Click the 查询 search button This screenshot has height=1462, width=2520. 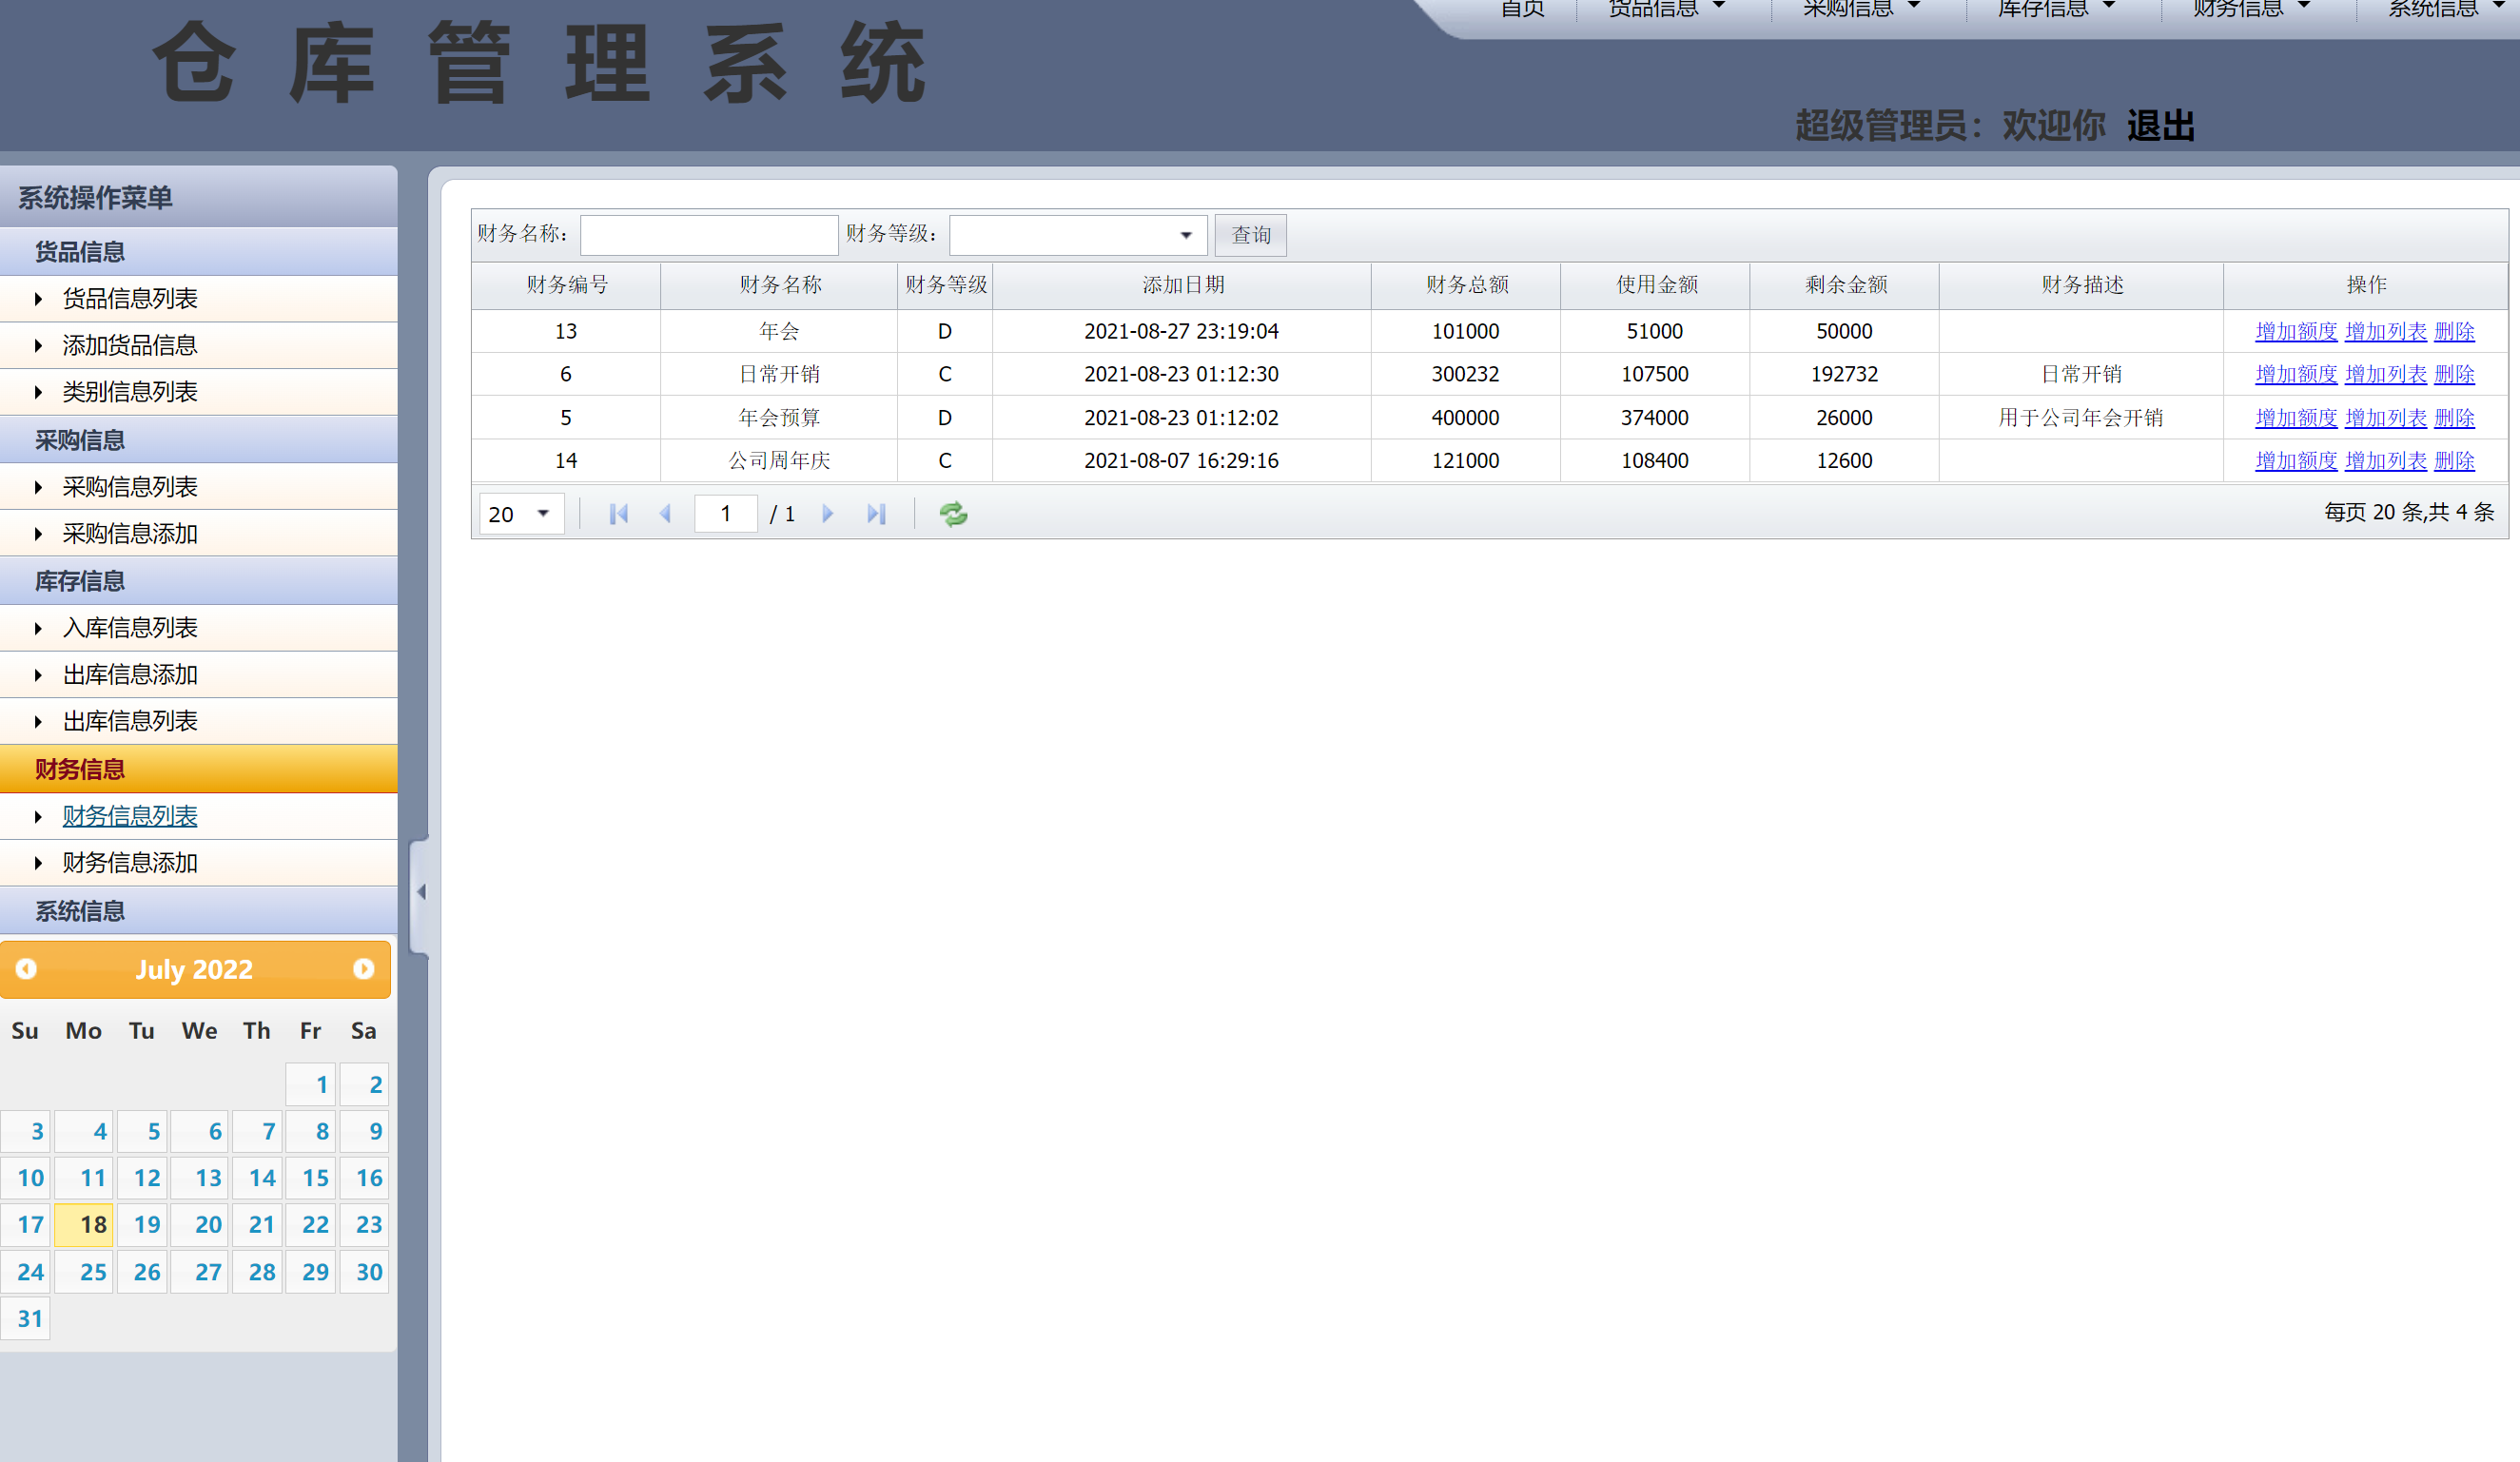click(1250, 235)
